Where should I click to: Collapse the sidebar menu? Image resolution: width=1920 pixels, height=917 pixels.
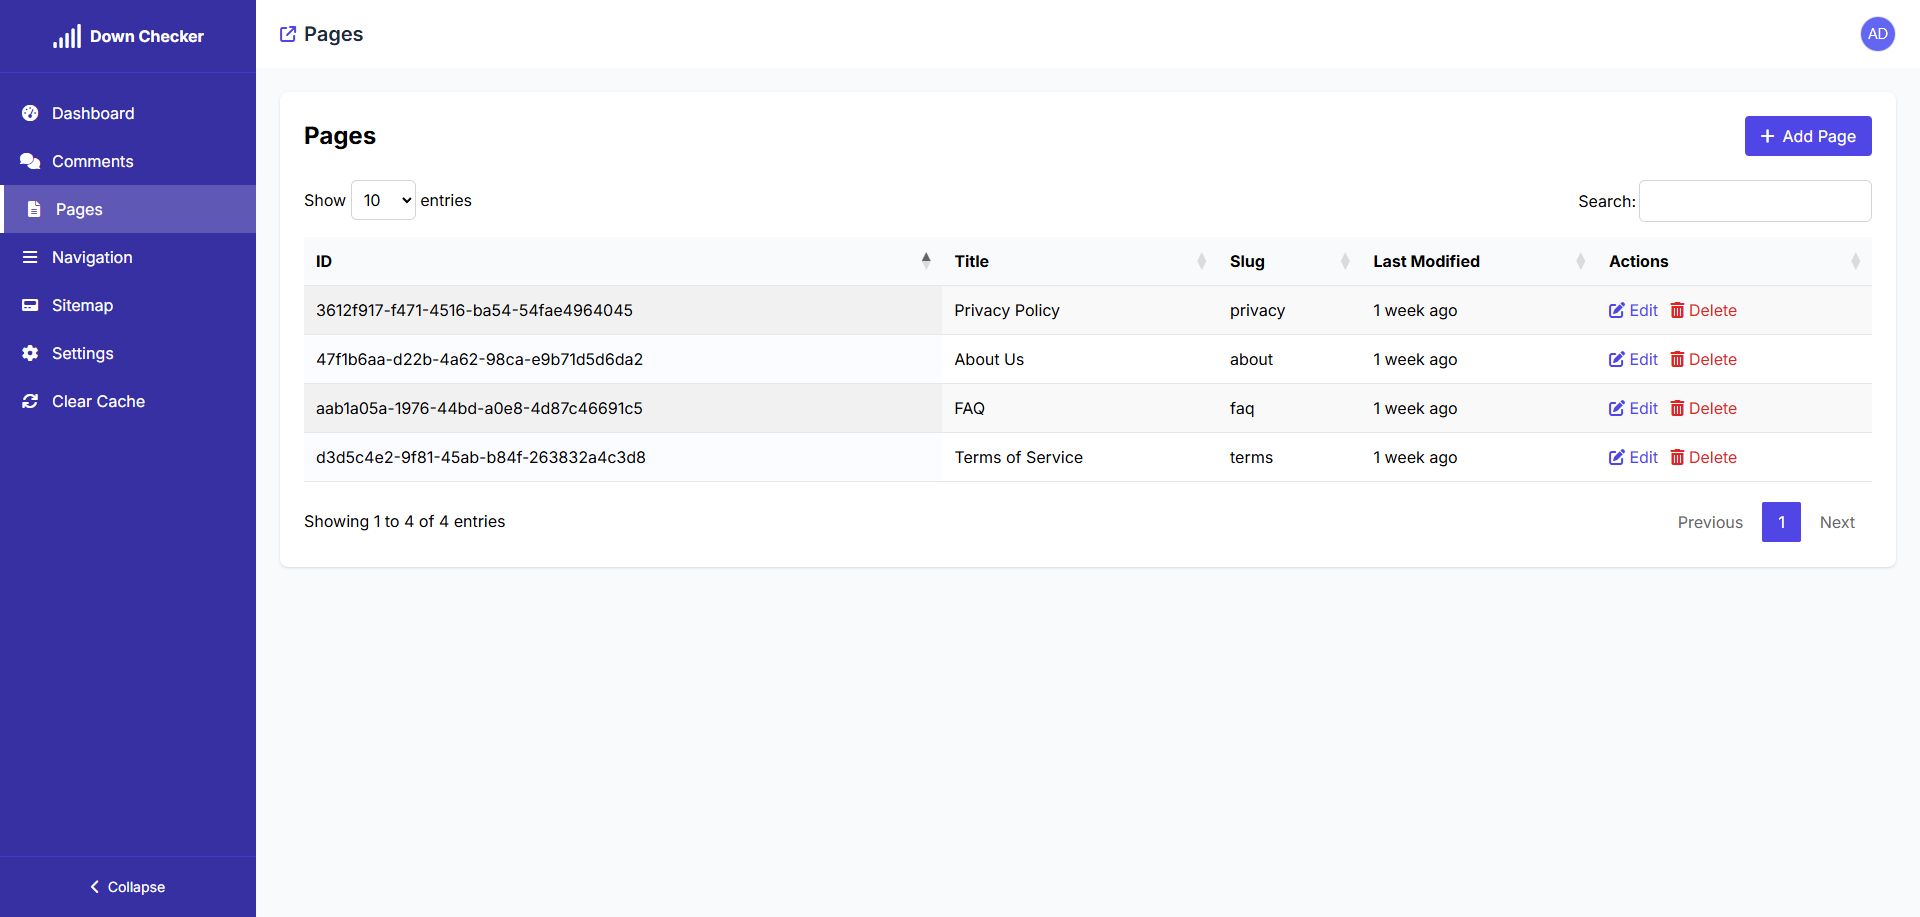pyautogui.click(x=128, y=887)
